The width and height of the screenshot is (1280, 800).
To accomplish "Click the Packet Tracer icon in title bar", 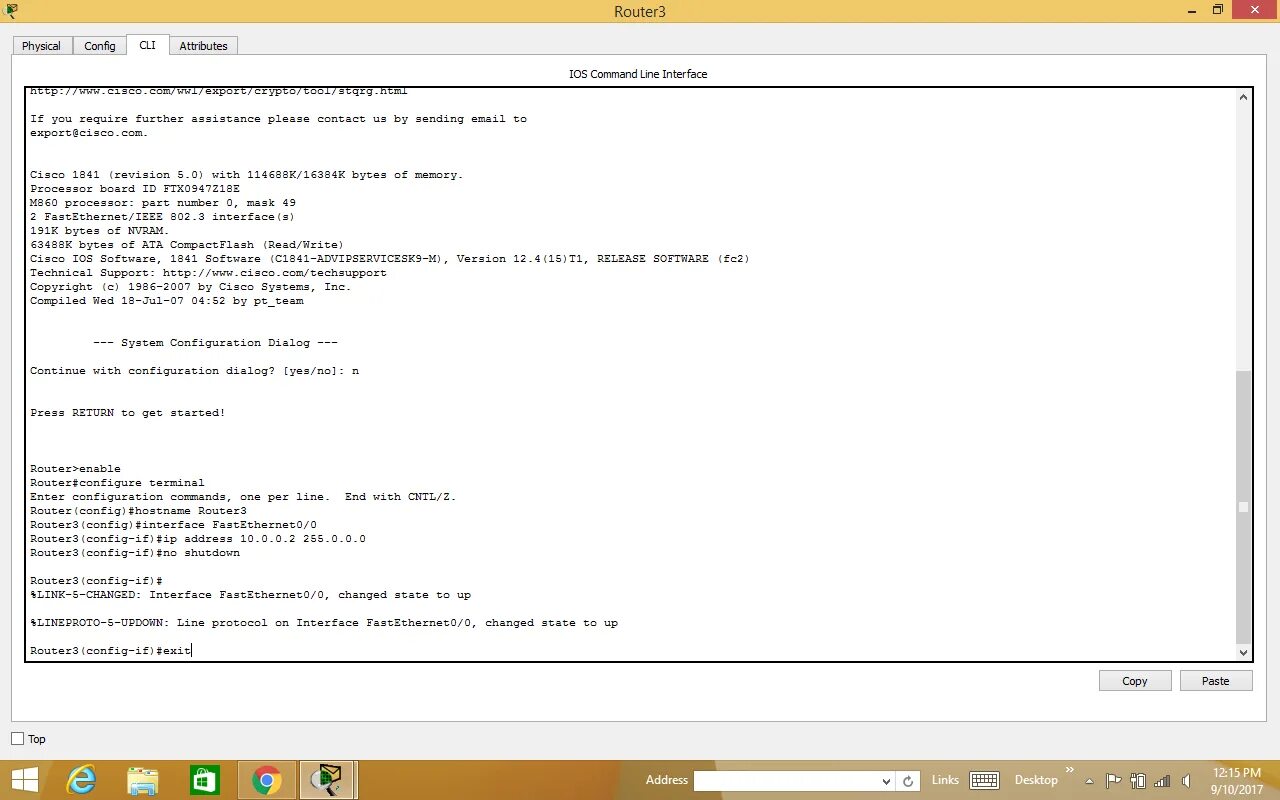I will coord(11,11).
